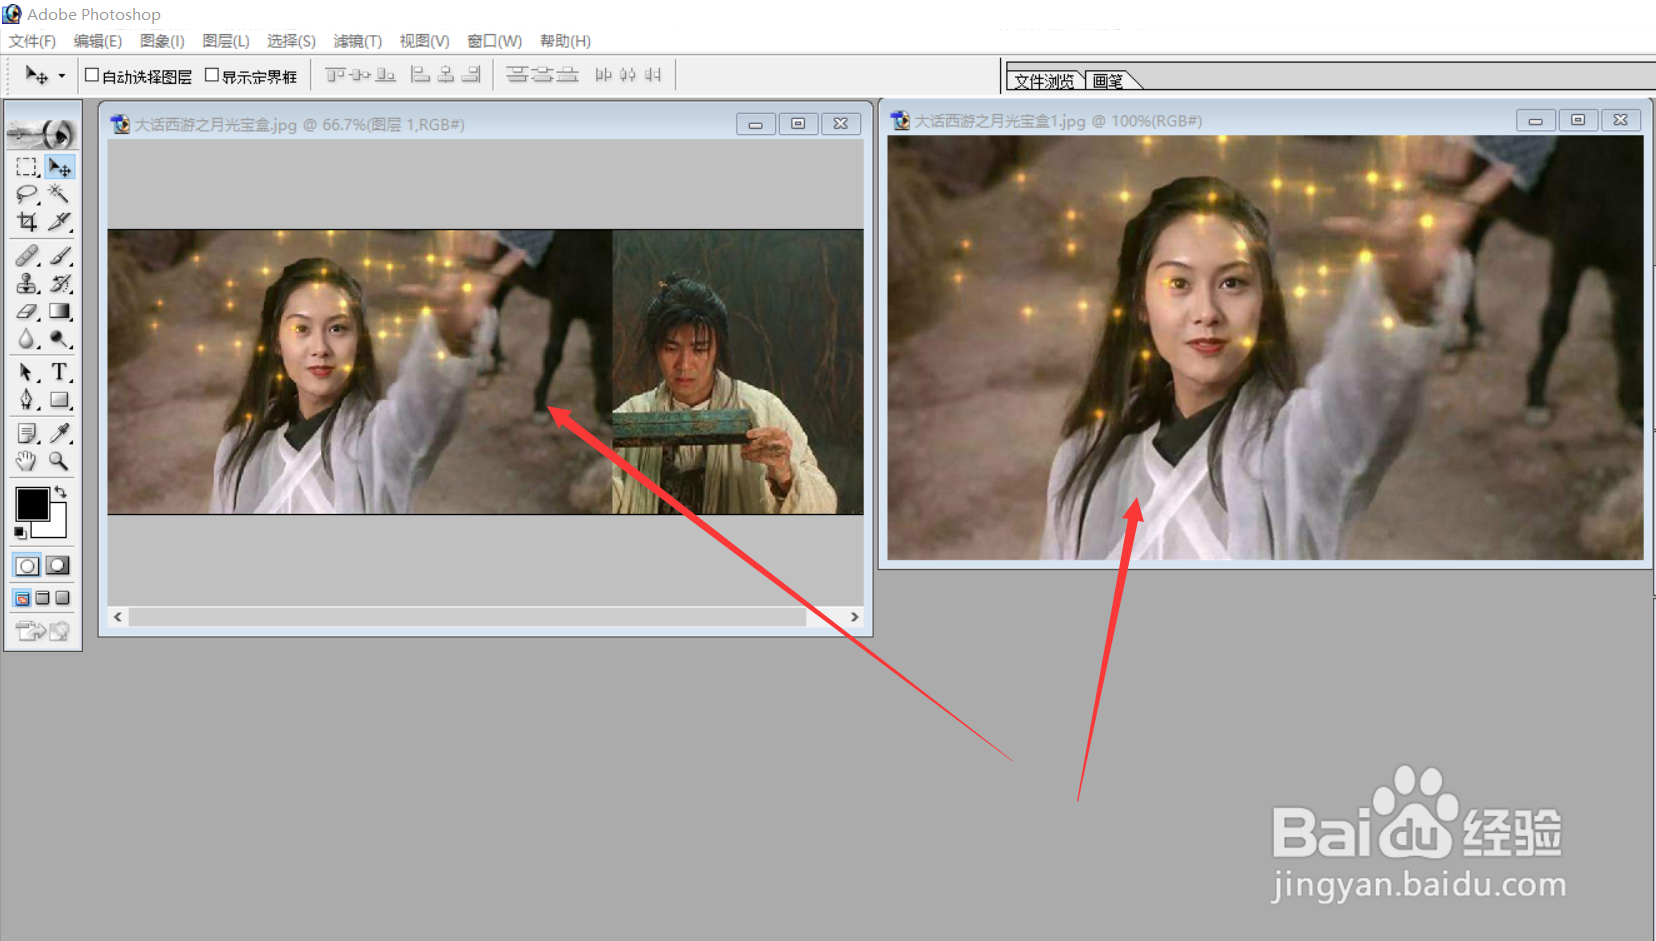Select the Move tool in toolbox

[59, 167]
